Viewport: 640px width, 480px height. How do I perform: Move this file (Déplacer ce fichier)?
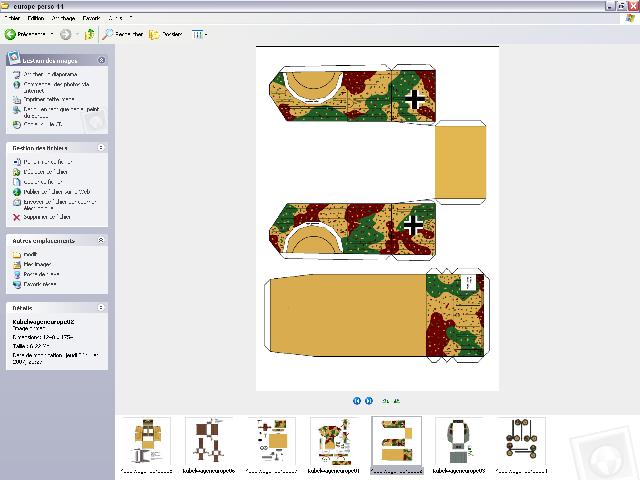40,172
